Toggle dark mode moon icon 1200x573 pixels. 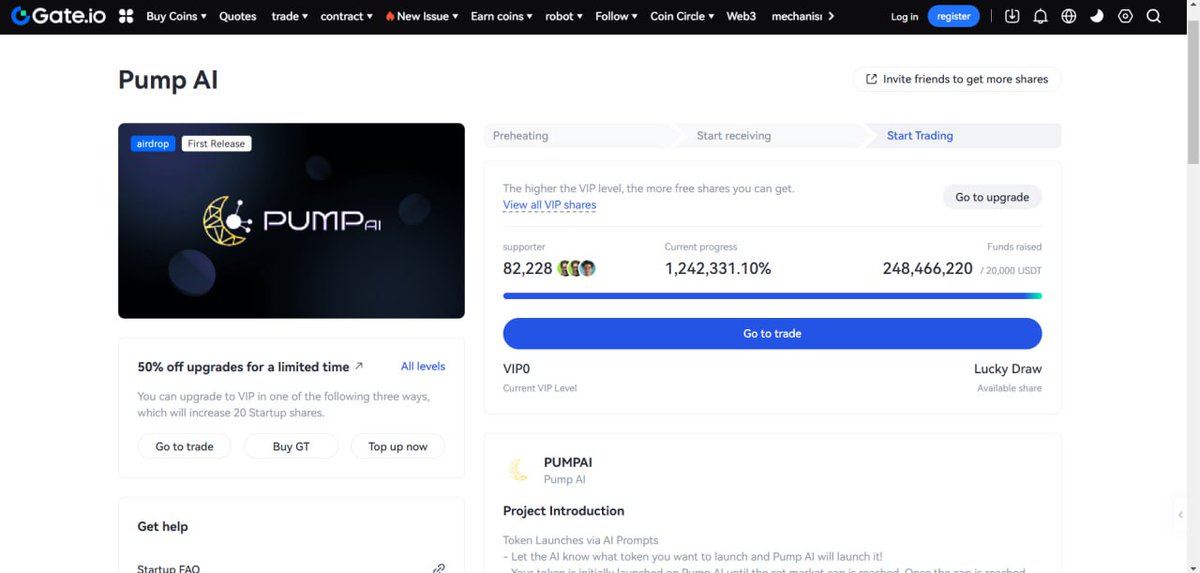tap(1097, 16)
